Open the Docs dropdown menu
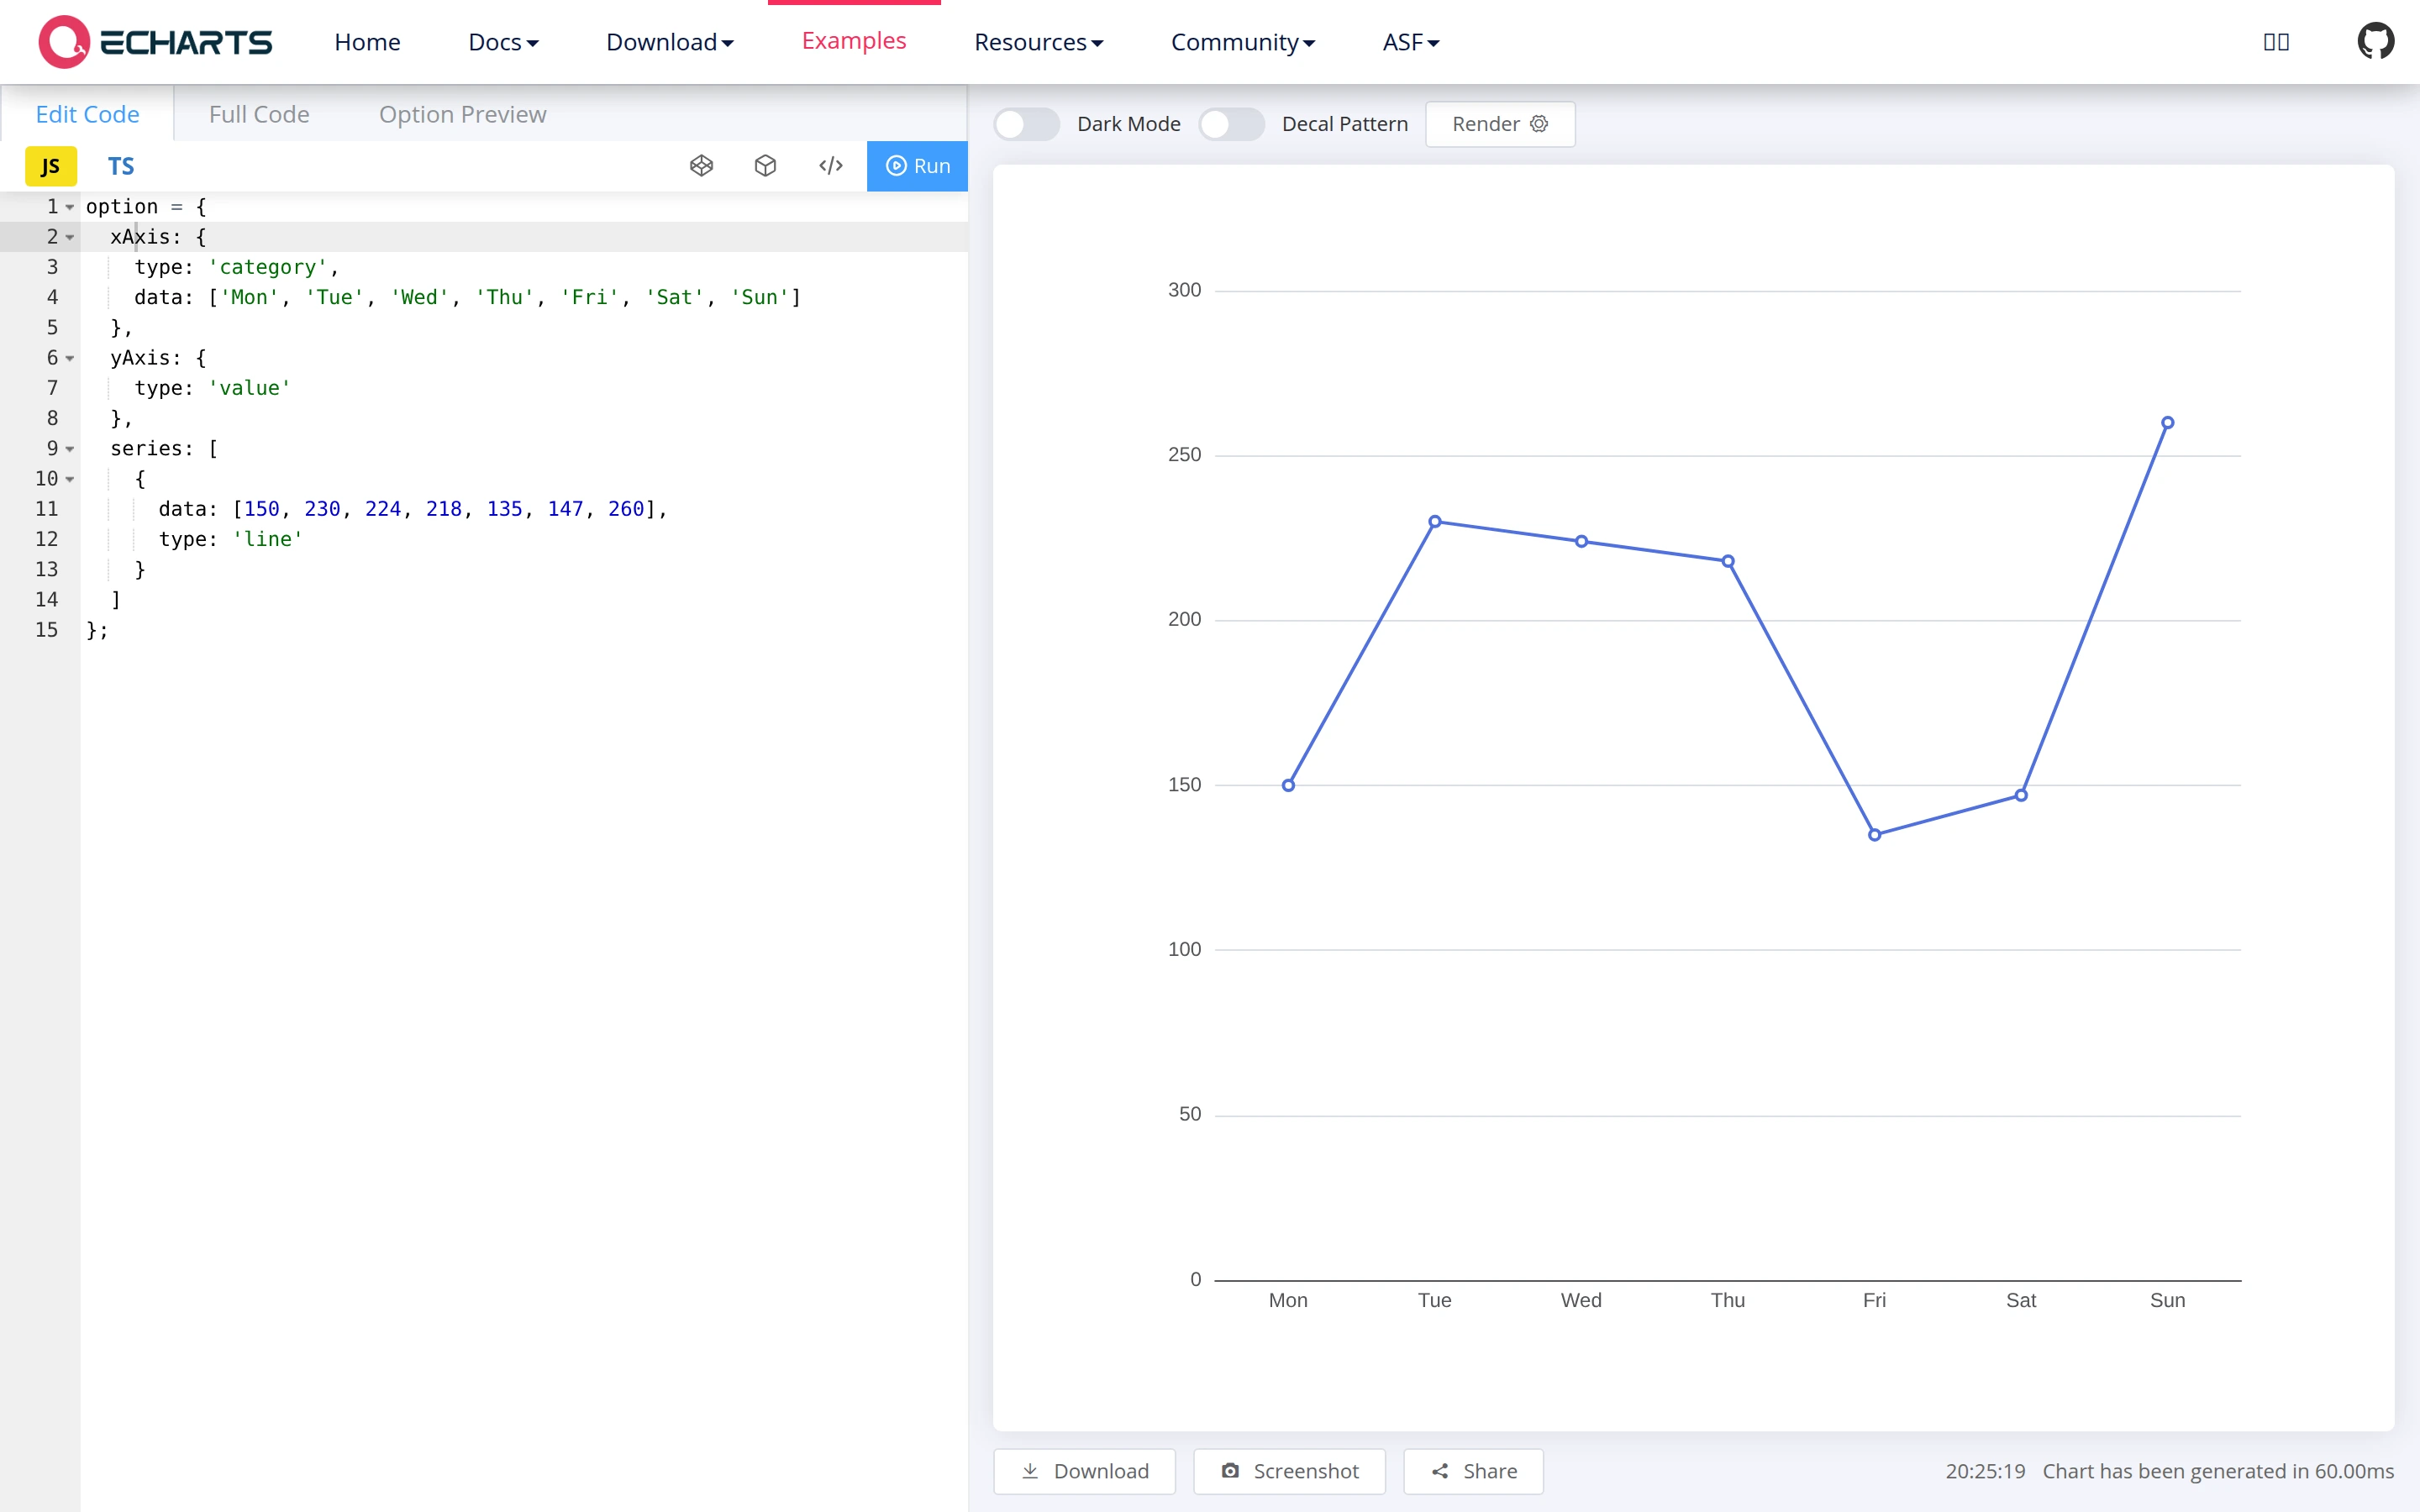Viewport: 2420px width, 1512px height. [x=503, y=42]
